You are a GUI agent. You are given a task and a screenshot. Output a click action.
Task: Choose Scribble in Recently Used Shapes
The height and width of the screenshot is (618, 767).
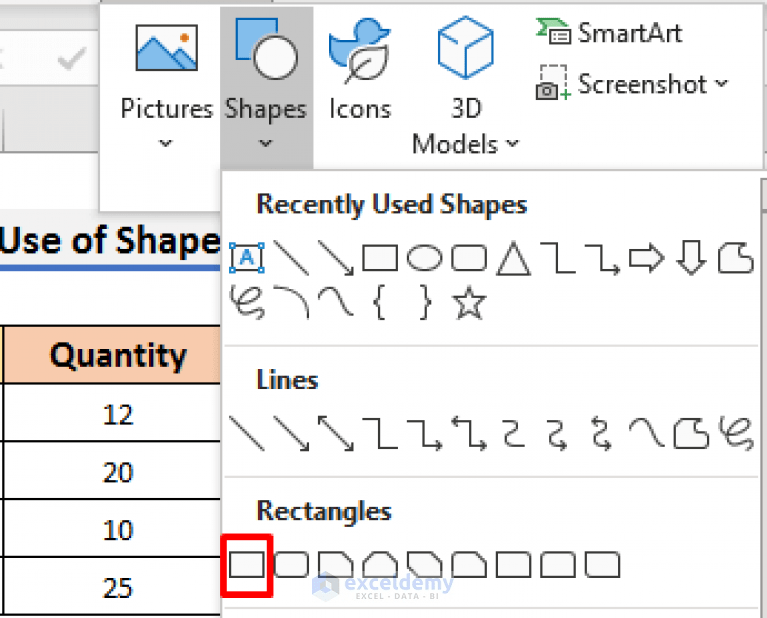(x=248, y=302)
